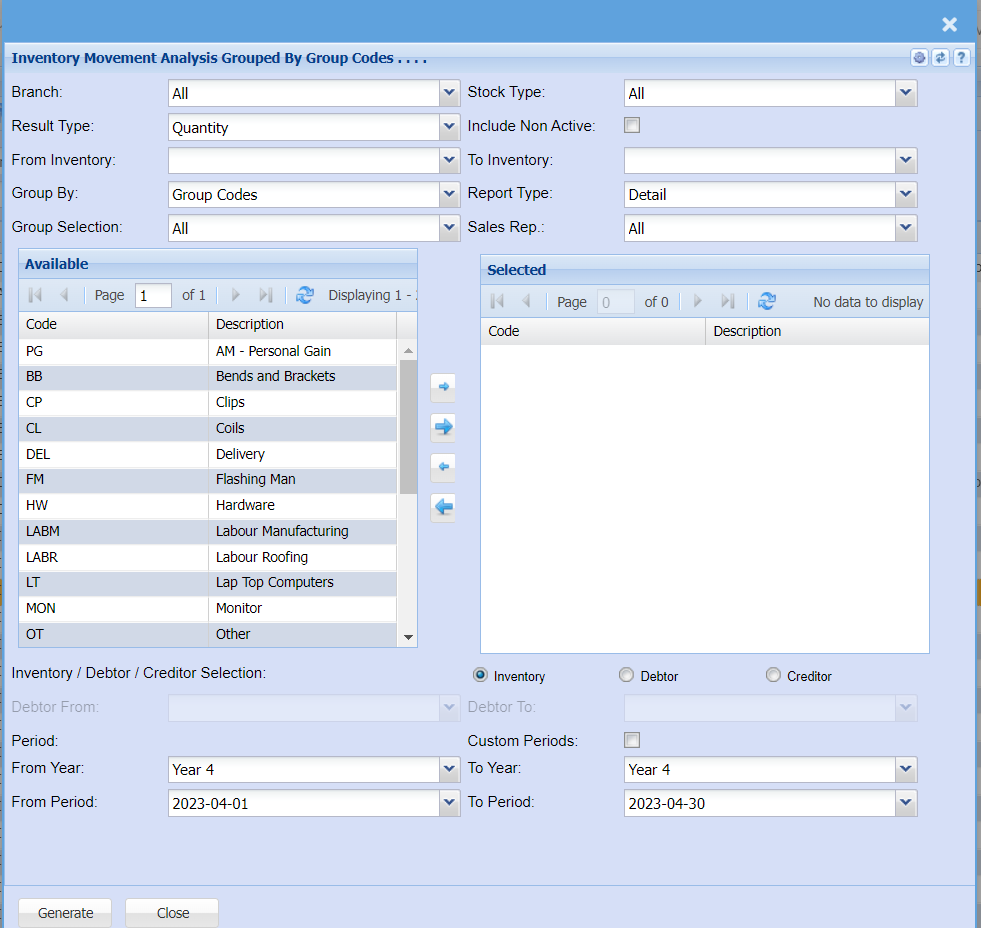Move single selected group to right
The height and width of the screenshot is (928, 981).
(x=442, y=386)
